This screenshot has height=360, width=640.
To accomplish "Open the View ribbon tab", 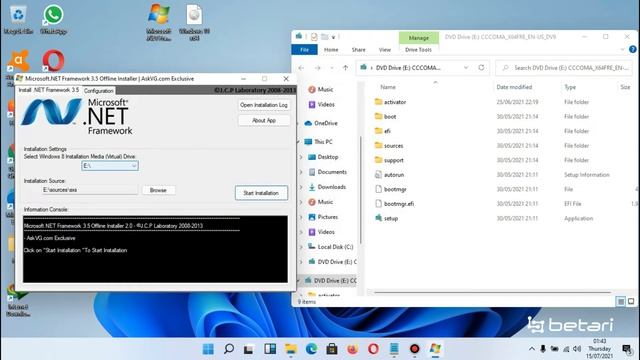I will tap(385, 49).
